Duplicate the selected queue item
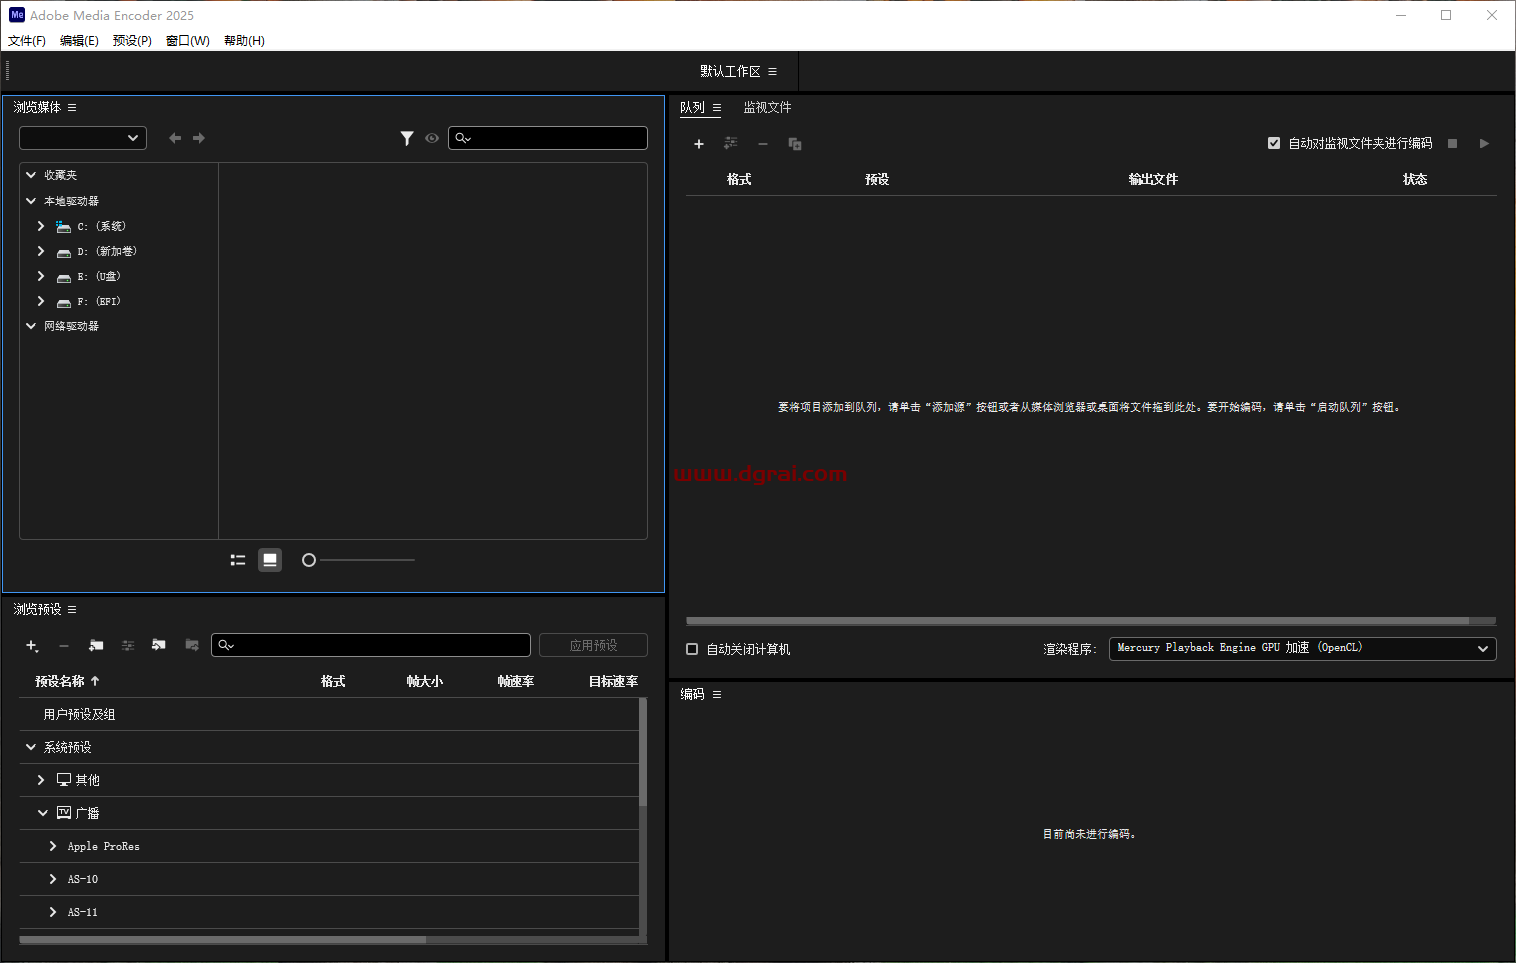 [x=795, y=144]
